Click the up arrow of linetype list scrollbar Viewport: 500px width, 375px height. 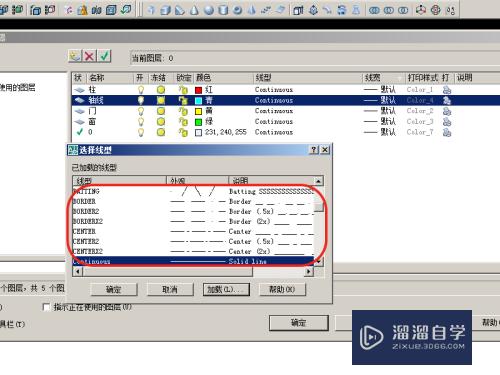click(x=319, y=181)
